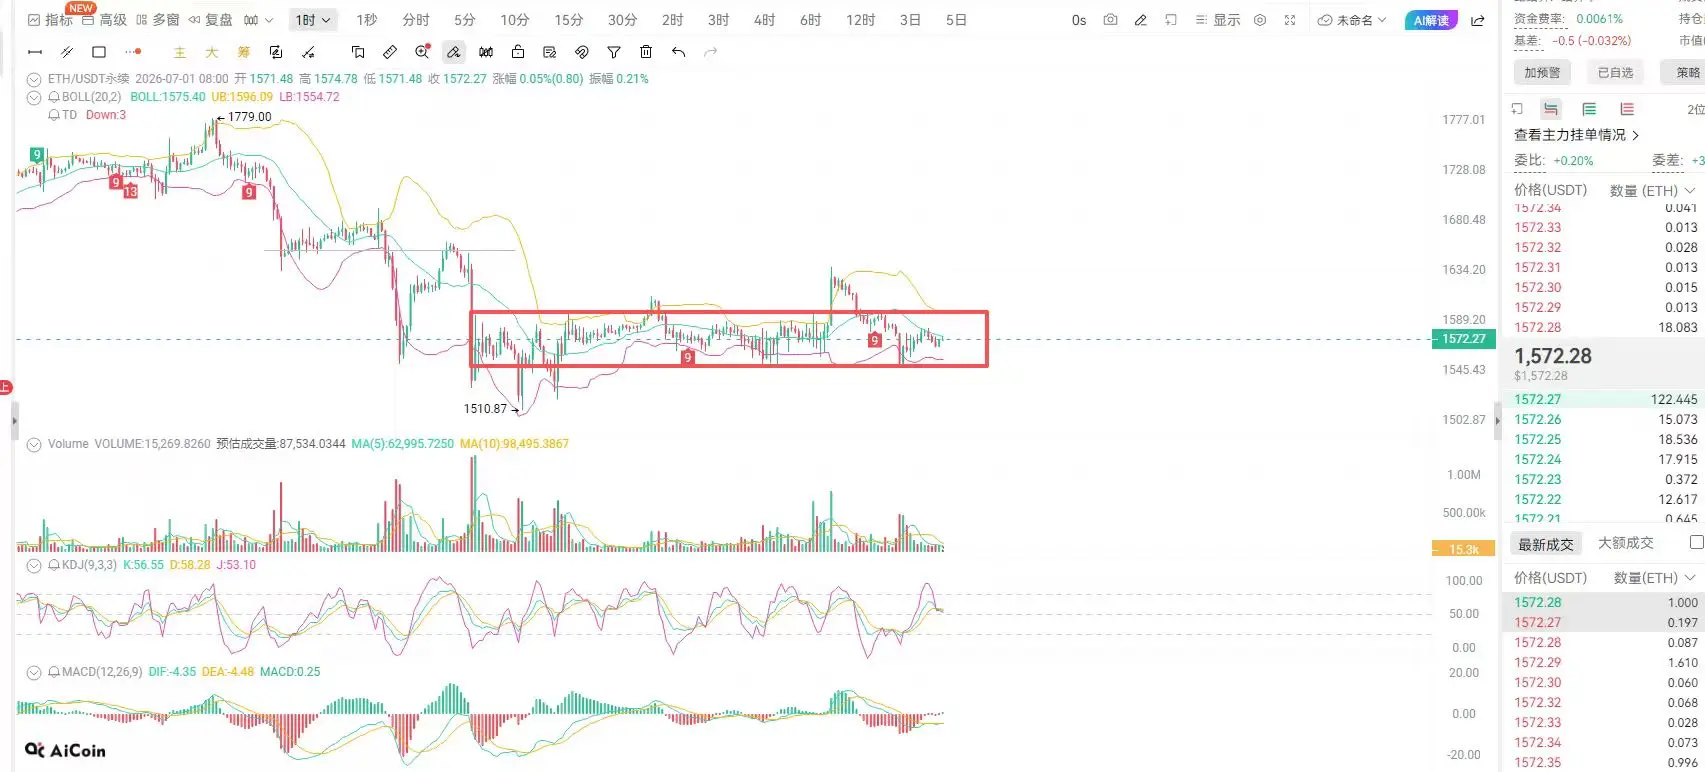Switch to the 30分 timeframe

point(622,20)
